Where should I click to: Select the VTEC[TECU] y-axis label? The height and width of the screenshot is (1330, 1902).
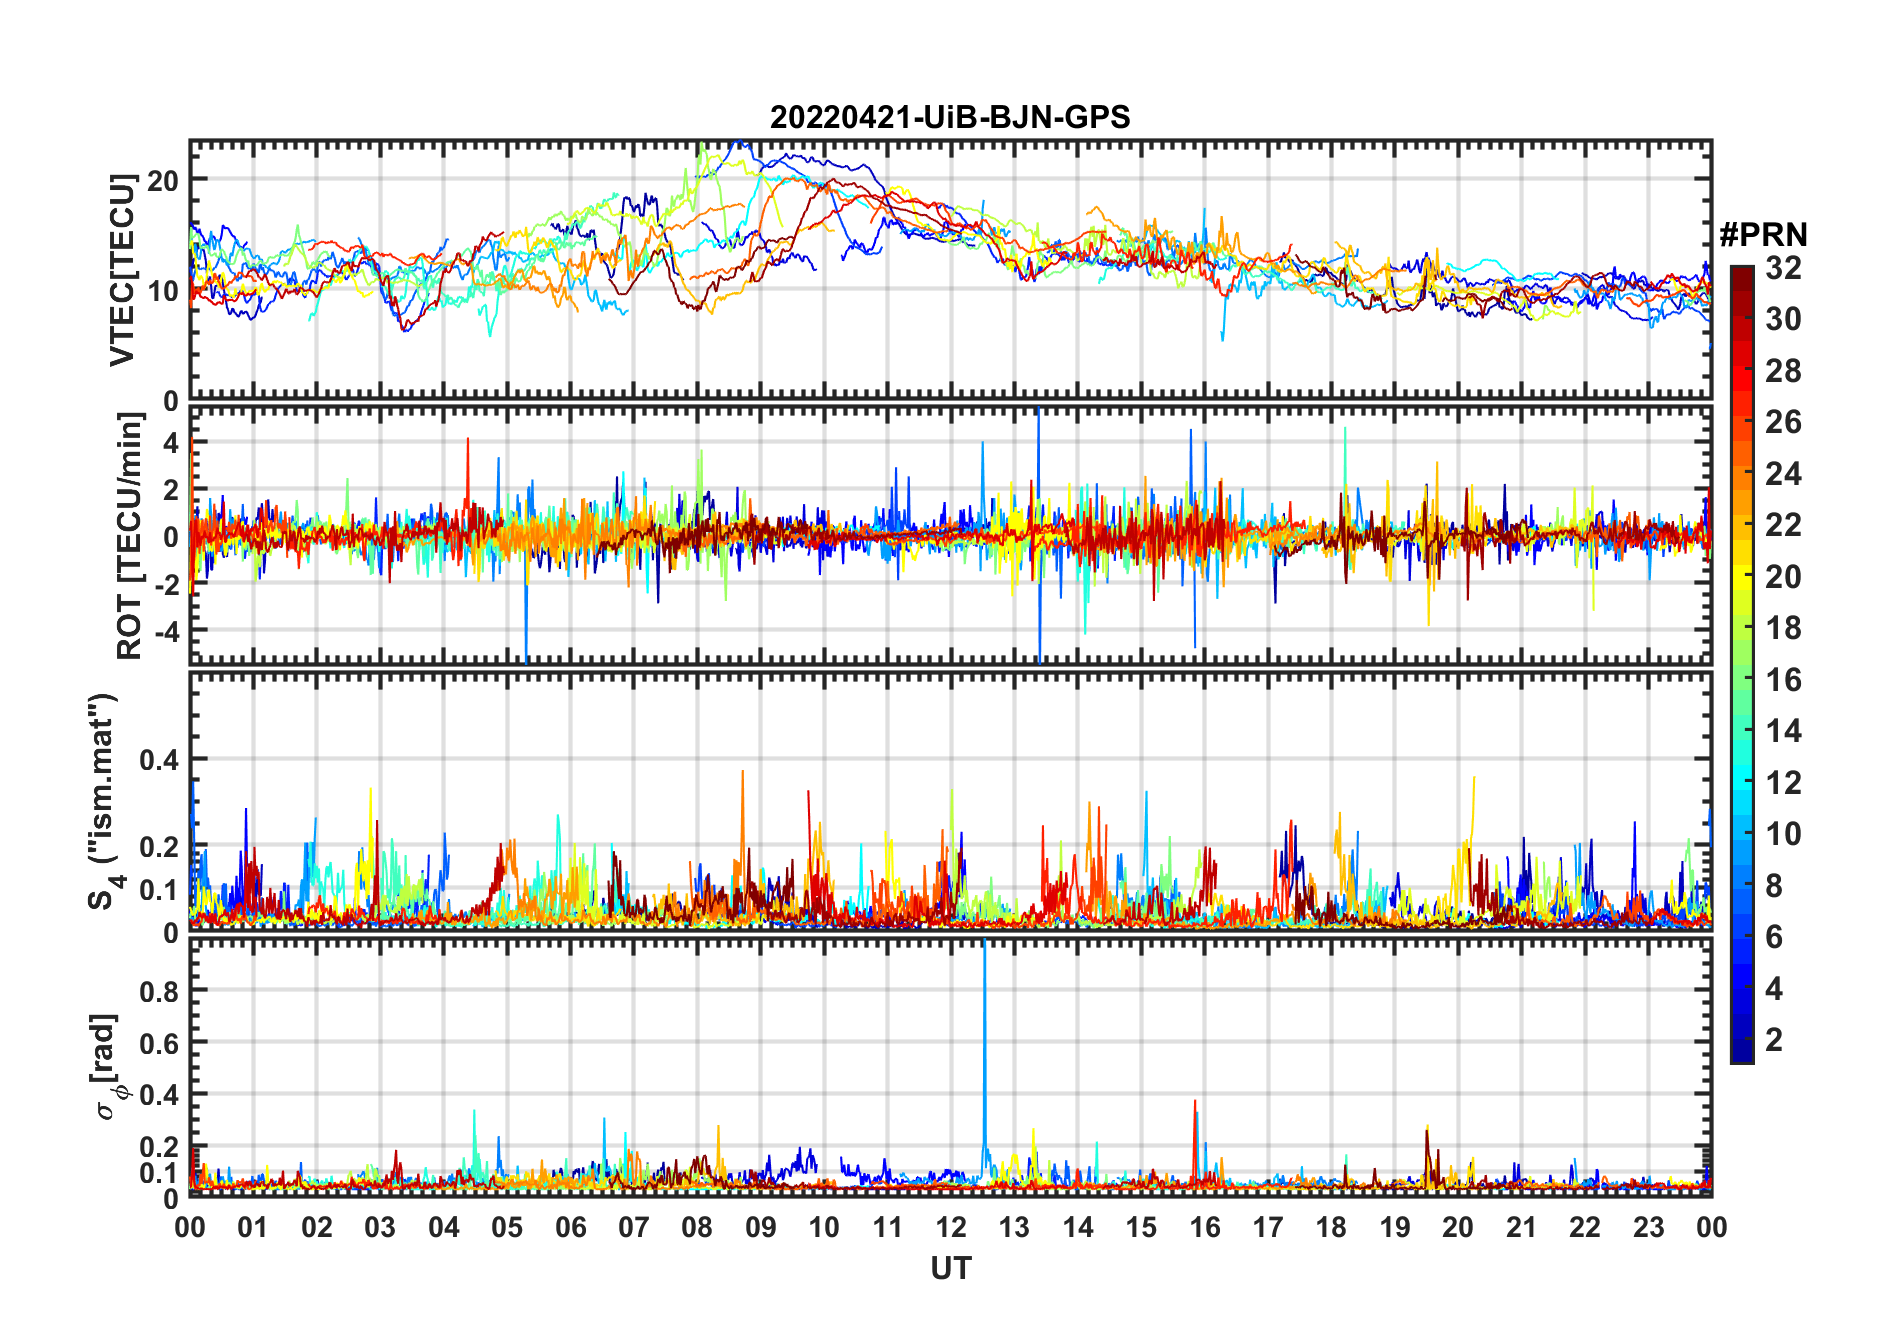point(122,270)
